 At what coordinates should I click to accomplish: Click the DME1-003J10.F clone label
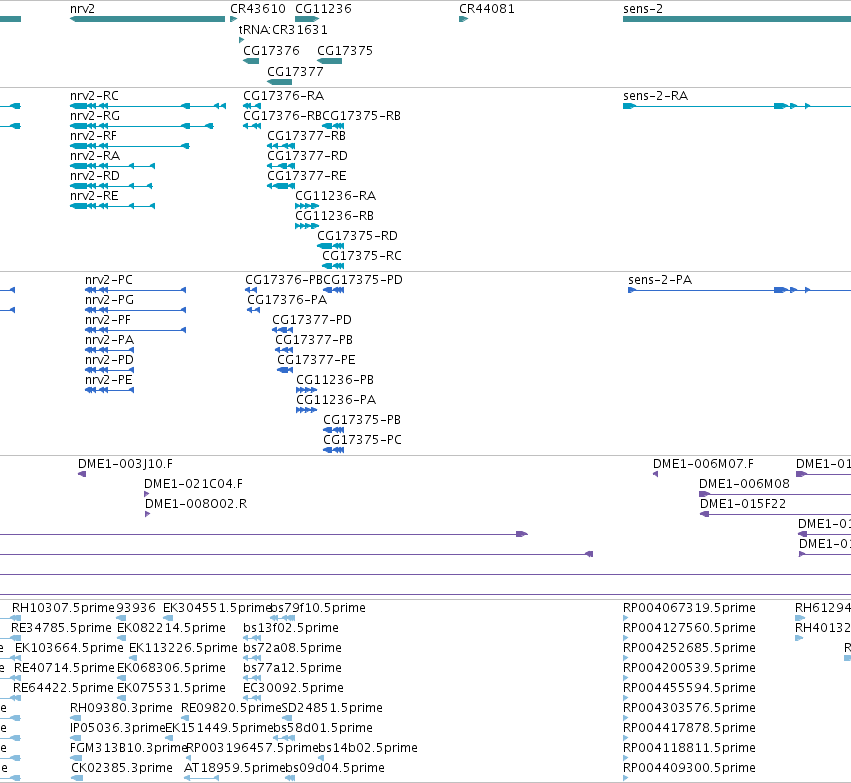[x=125, y=464]
